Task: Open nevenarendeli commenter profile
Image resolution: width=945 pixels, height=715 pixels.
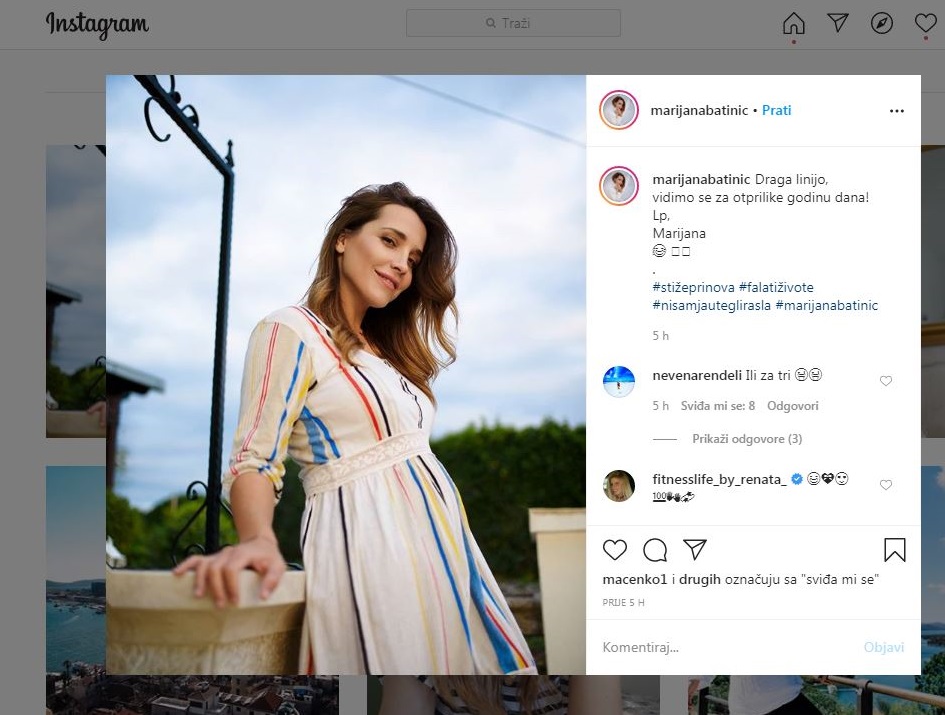Action: (x=697, y=375)
